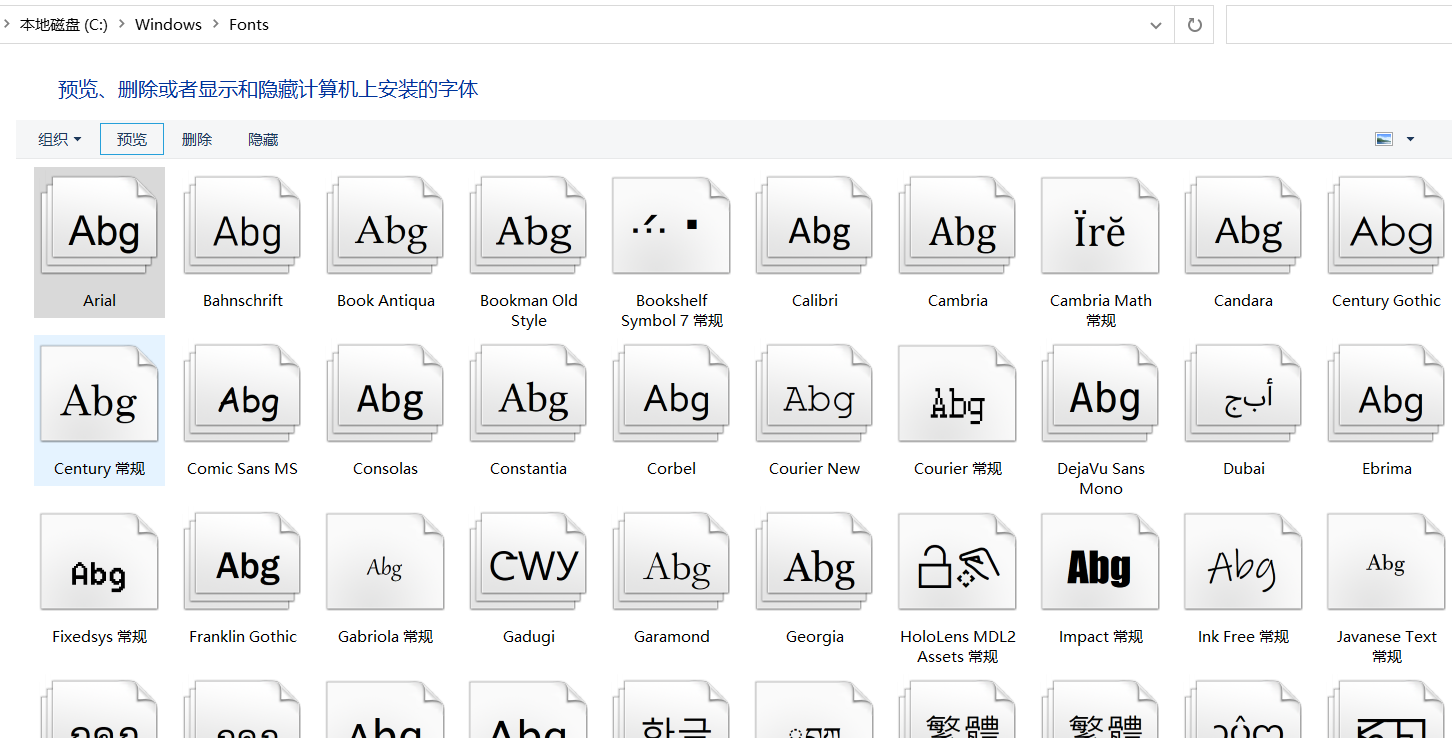Viewport: 1452px width, 738px height.
Task: Select the DejaVu Sans Mono font icon
Action: 1100,394
